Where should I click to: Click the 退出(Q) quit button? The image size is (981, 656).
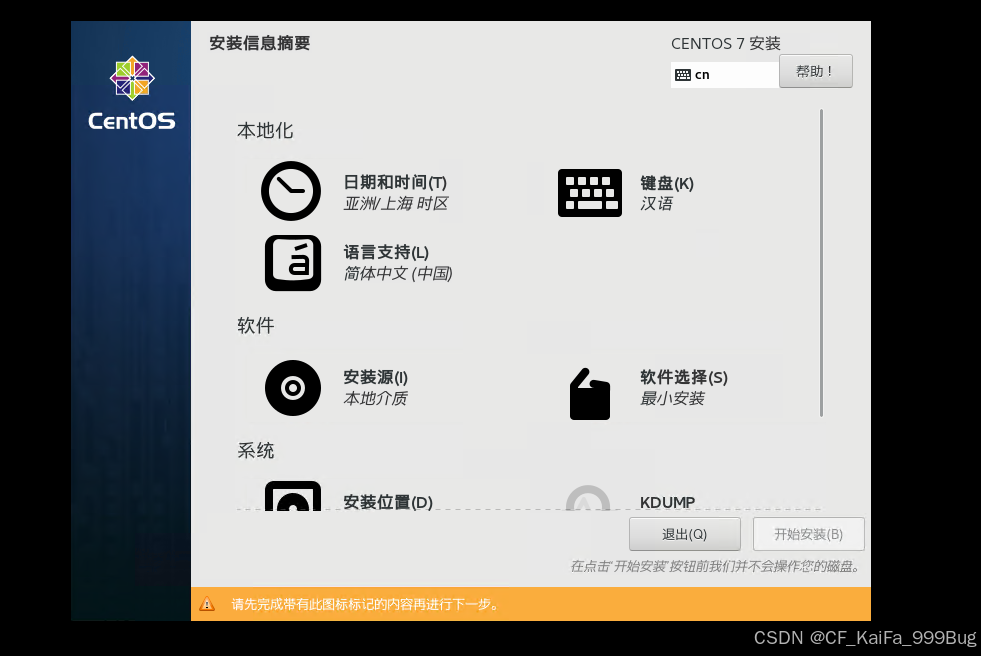[x=684, y=534]
